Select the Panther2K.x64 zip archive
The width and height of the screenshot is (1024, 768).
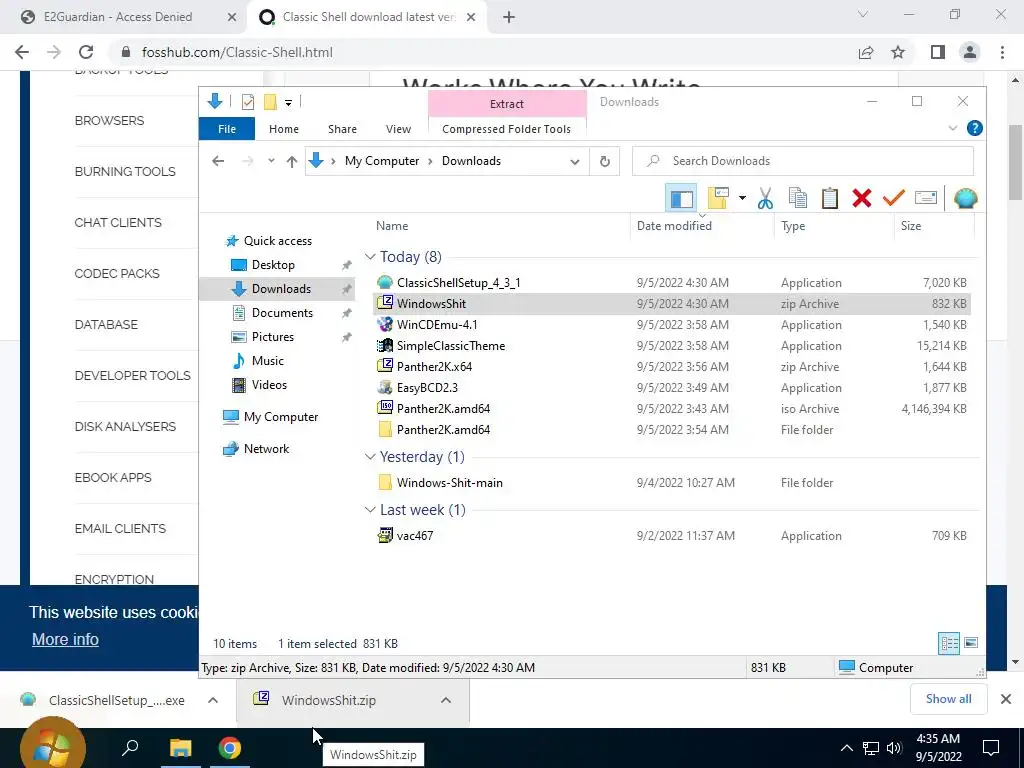click(x=671, y=366)
